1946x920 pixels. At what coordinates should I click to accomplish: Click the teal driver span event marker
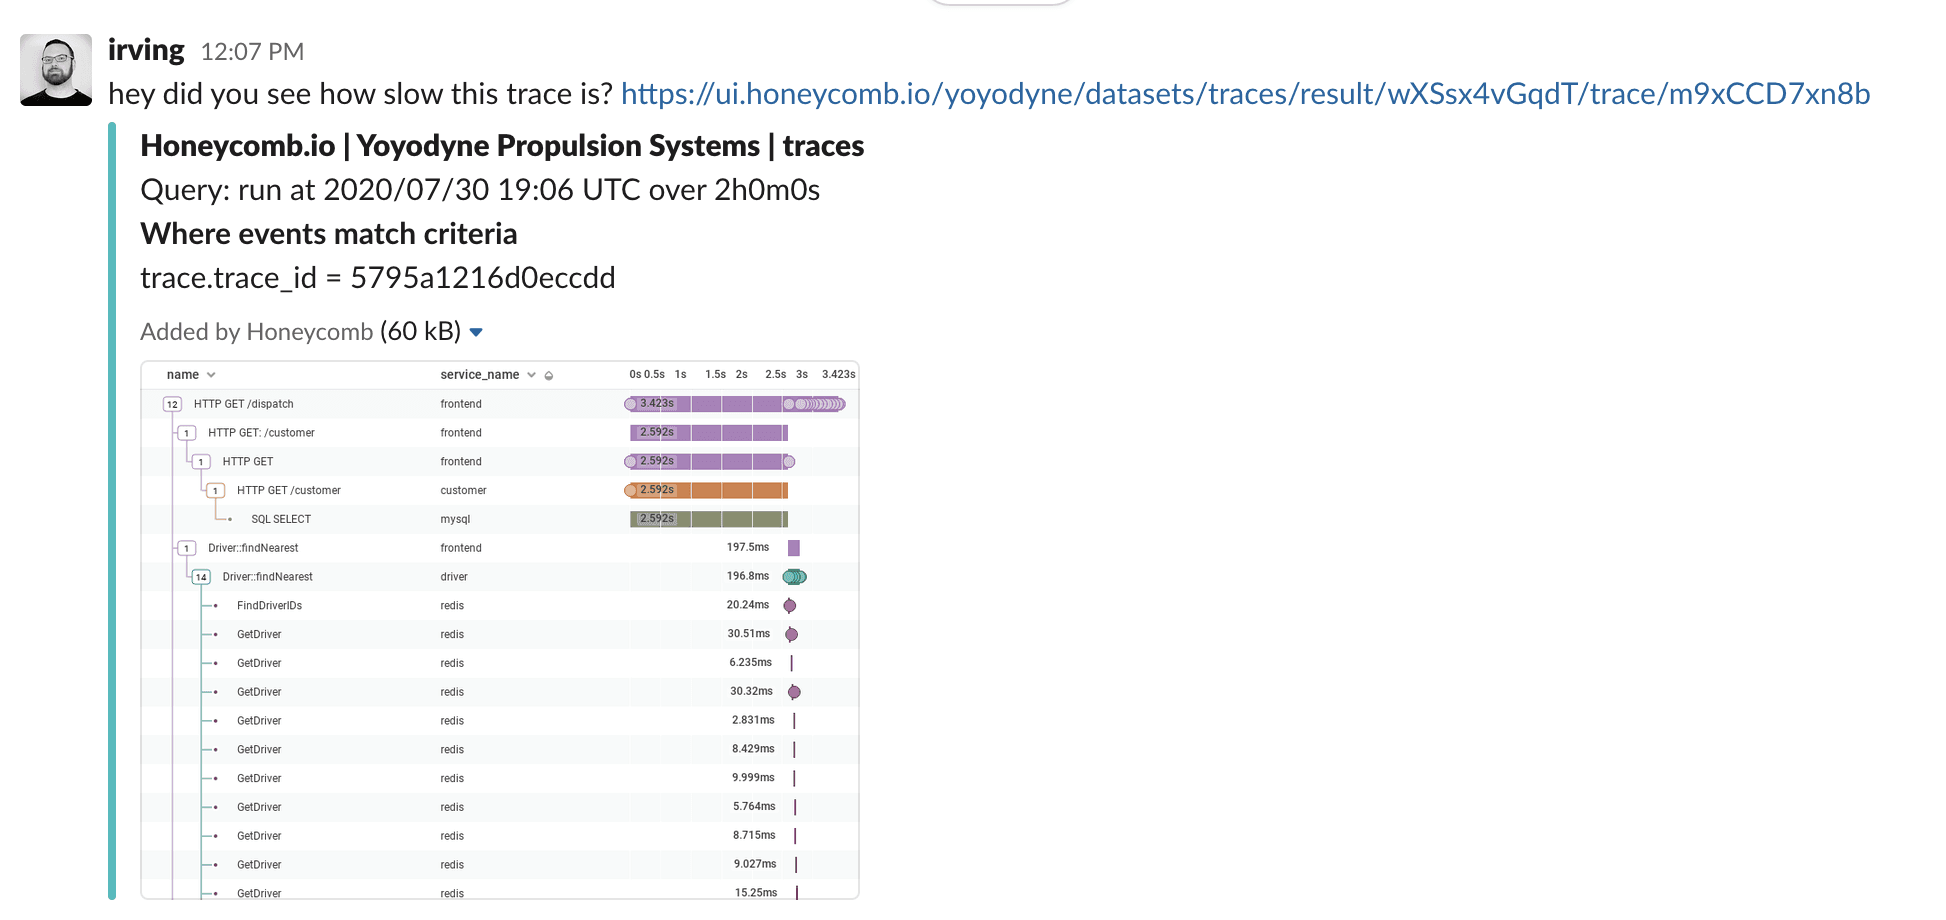[x=794, y=577]
